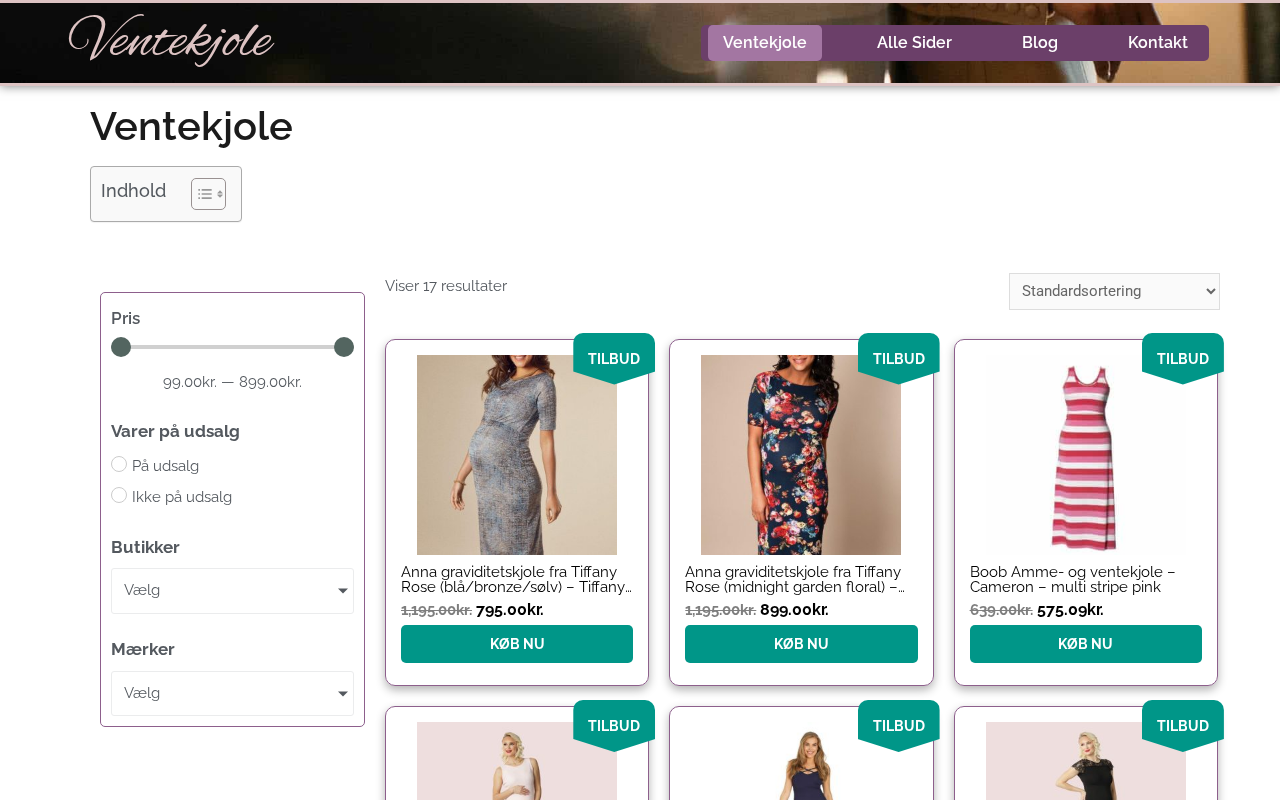This screenshot has width=1280, height=800.
Task: Open the Standardsortering sort dropdown
Action: (1114, 291)
